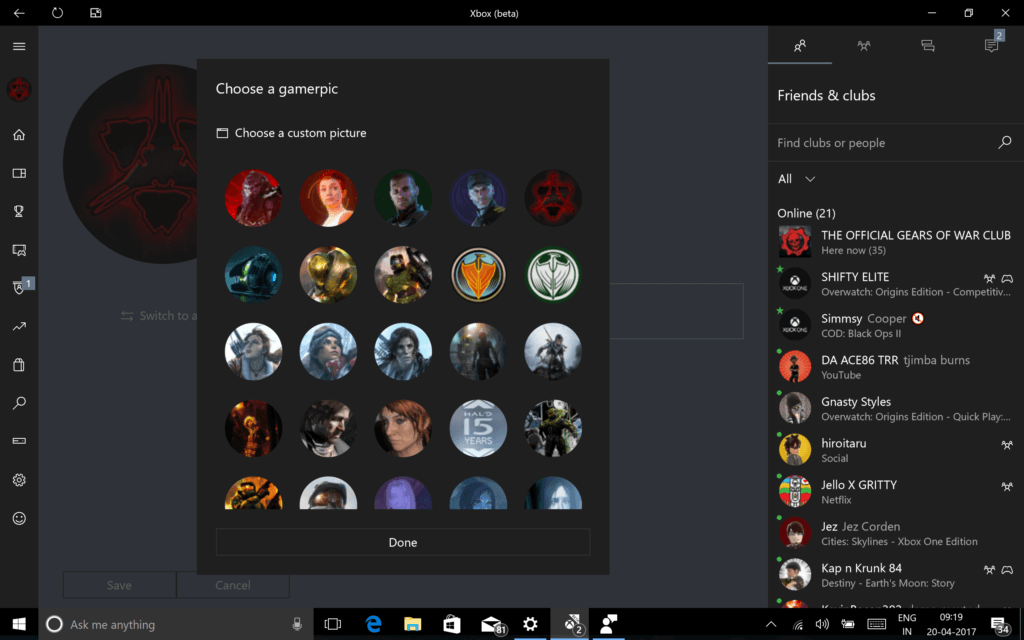Viewport: 1024px width, 640px height.
Task: Select the gold robot gamerpic
Action: point(328,275)
